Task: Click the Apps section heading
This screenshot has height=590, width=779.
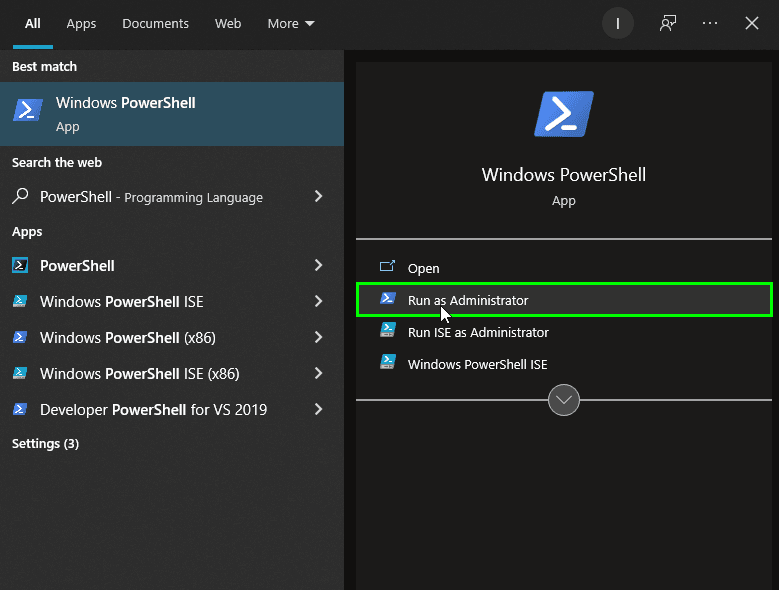Action: (x=27, y=232)
